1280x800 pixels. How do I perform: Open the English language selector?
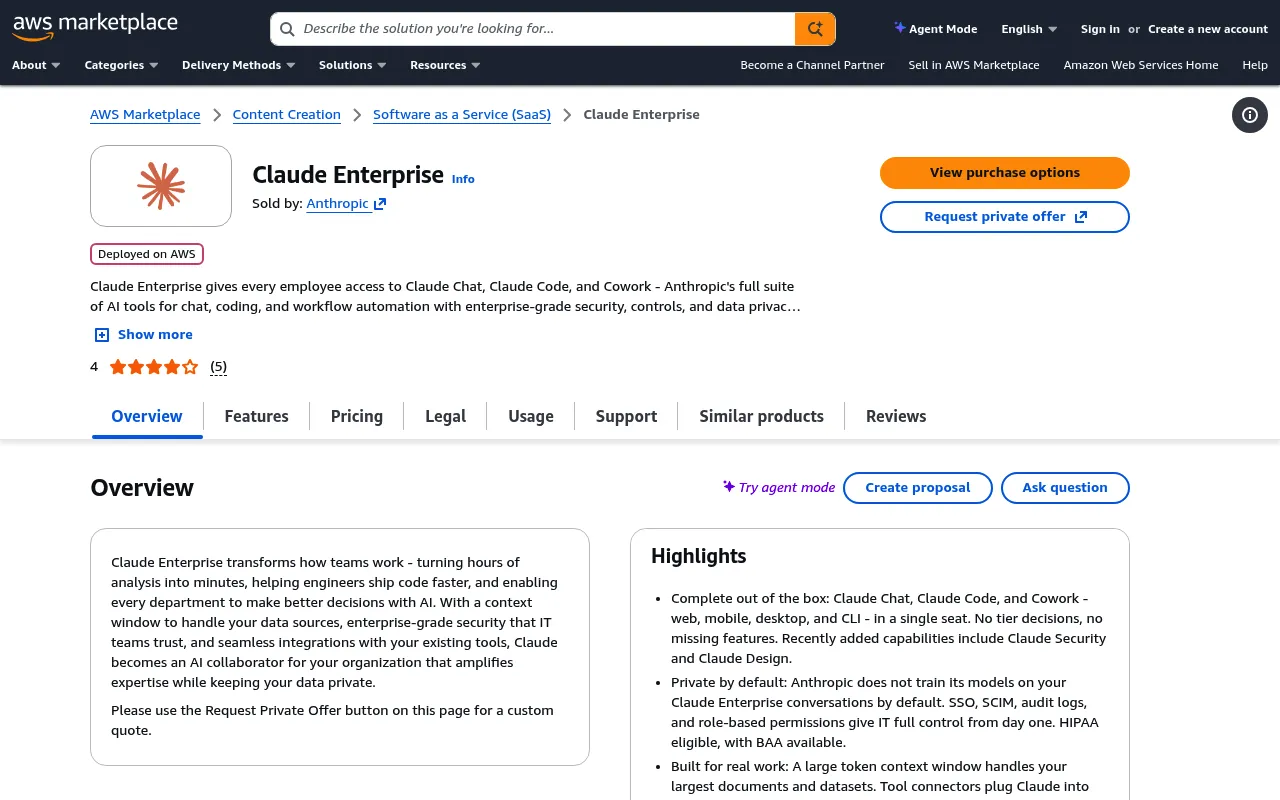(x=1029, y=29)
